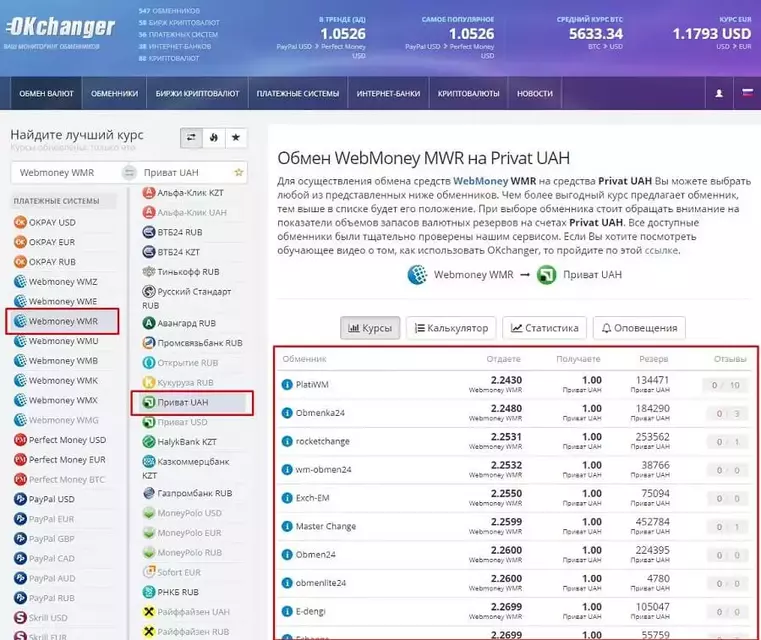Click Webmoney globe icon in exchange header

click(417, 275)
